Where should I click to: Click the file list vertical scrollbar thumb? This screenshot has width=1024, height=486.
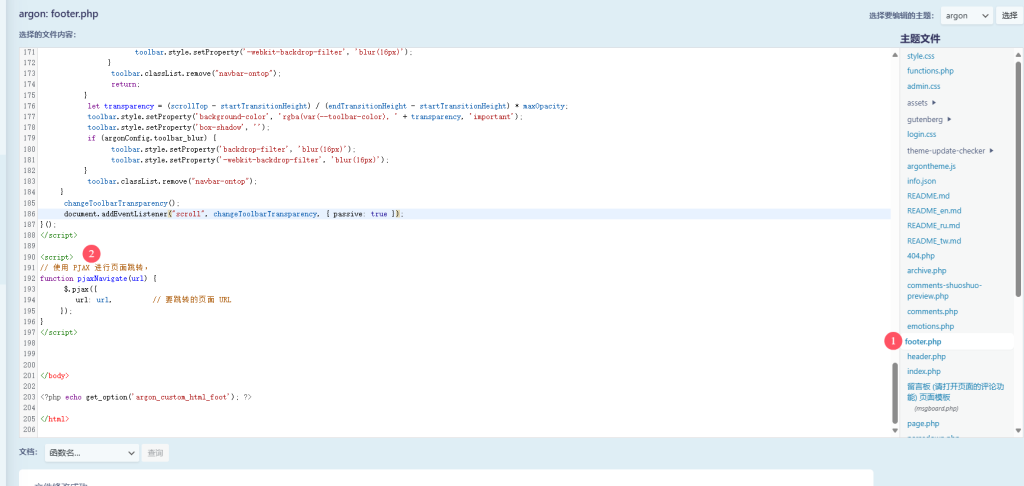point(1018,180)
